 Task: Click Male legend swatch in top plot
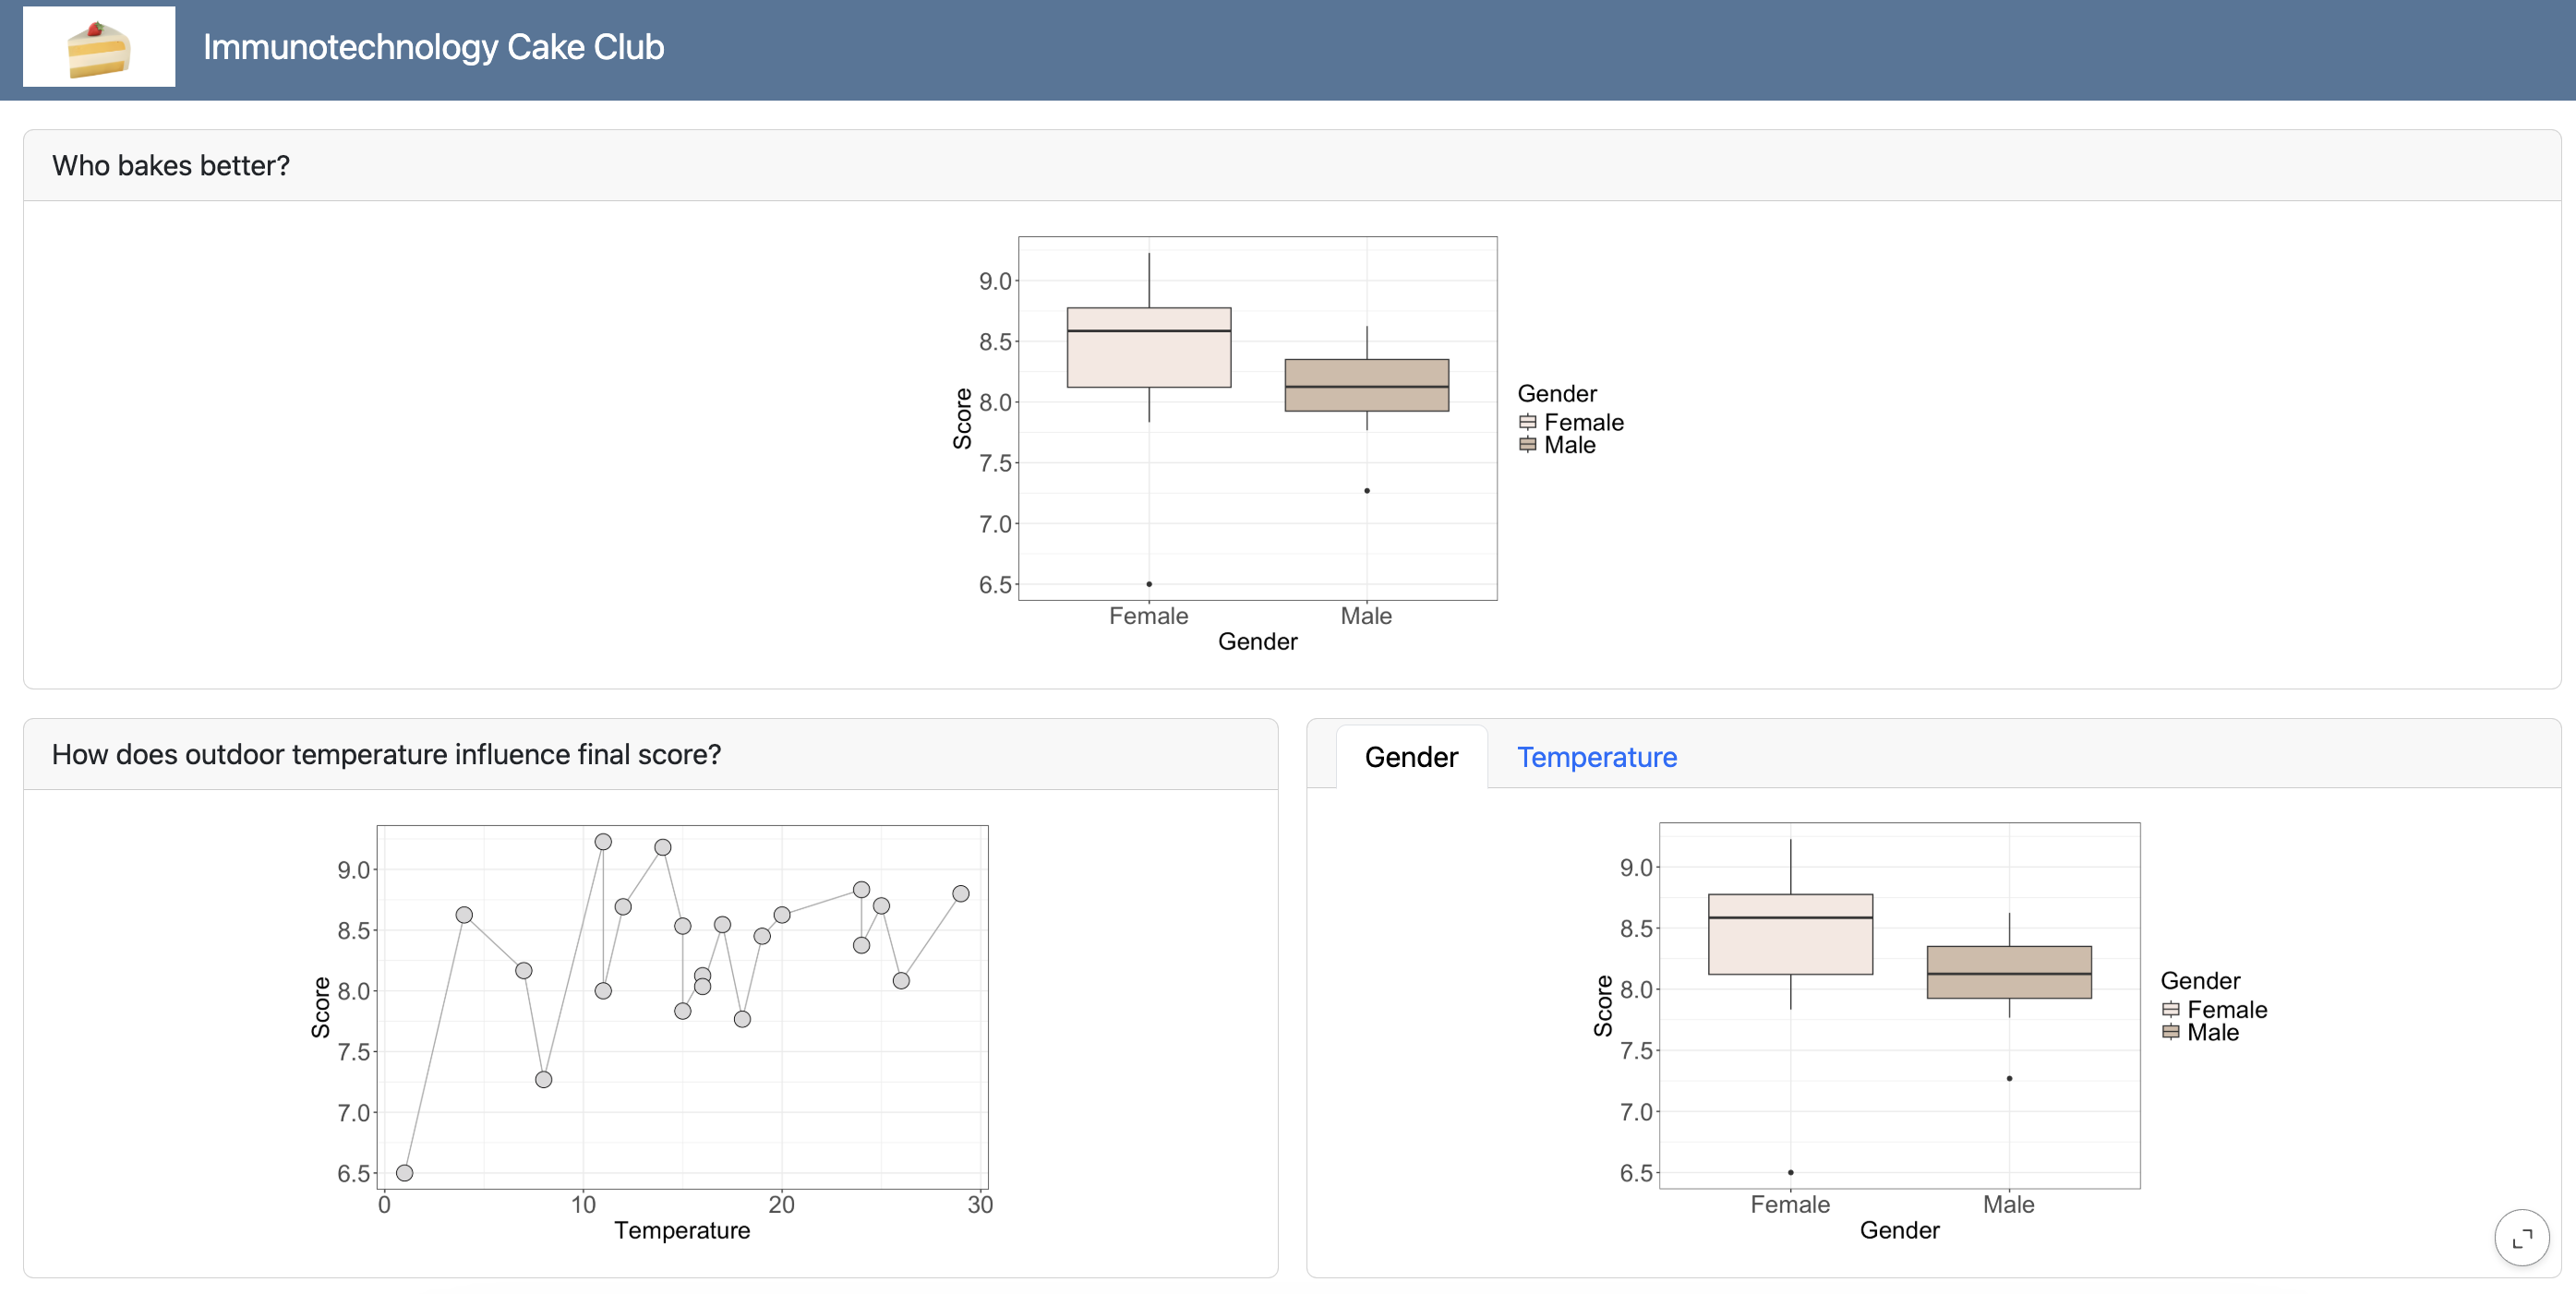tap(1527, 445)
